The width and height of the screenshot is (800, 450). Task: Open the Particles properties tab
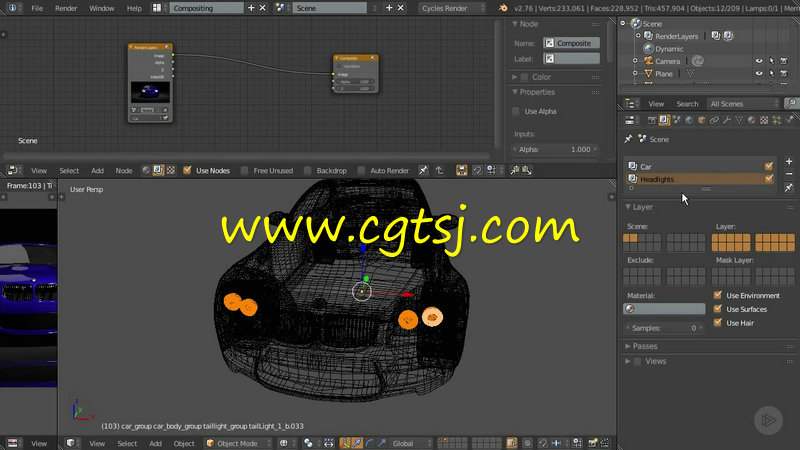(777, 120)
